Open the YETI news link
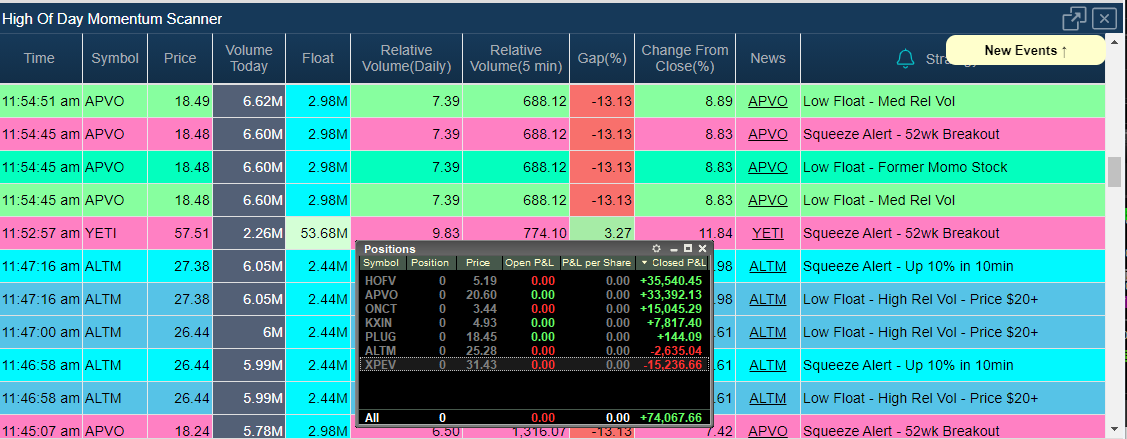This screenshot has height=439, width=1127. coord(768,234)
